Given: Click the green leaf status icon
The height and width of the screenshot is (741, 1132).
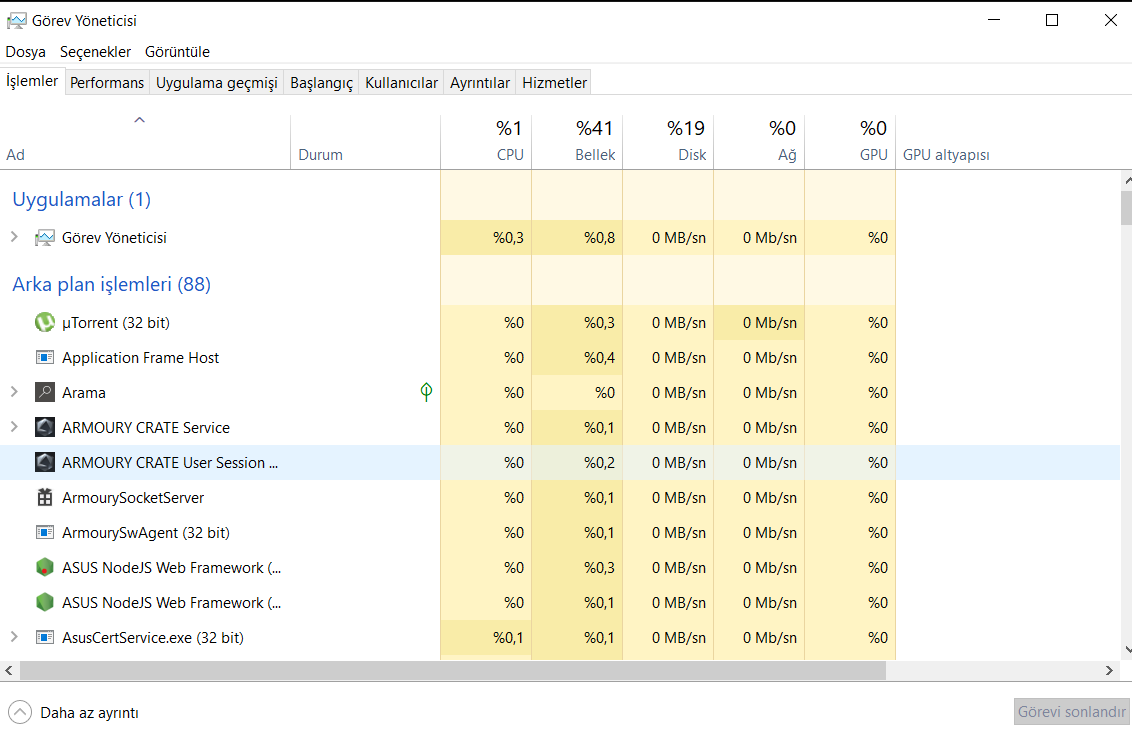Looking at the screenshot, I should click(x=427, y=392).
